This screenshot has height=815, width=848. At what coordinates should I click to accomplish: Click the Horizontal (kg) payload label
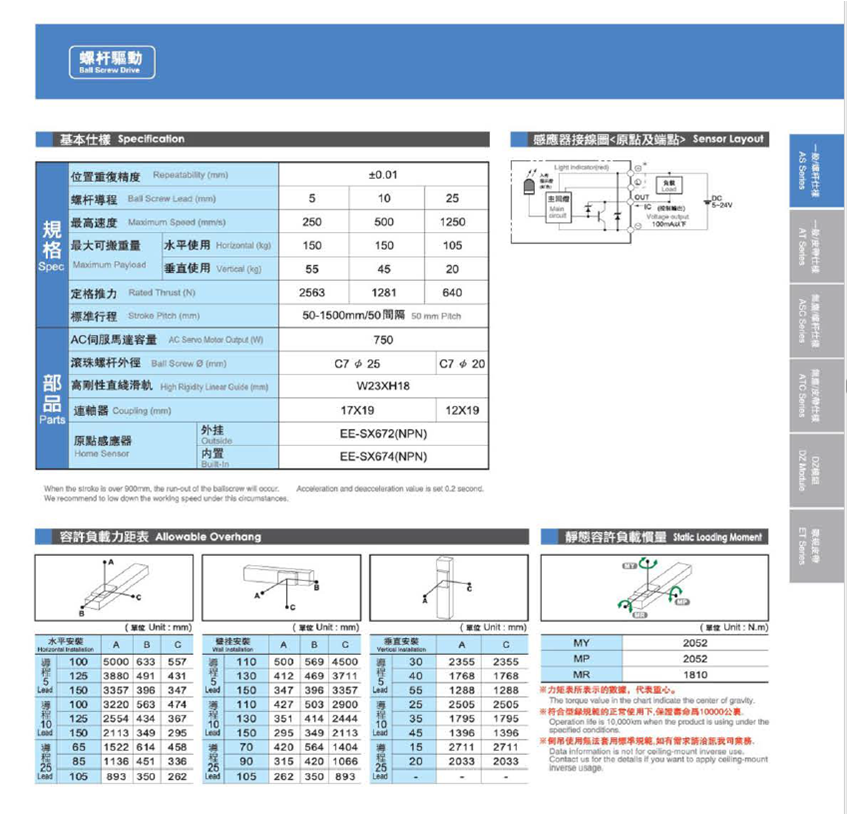point(243,245)
